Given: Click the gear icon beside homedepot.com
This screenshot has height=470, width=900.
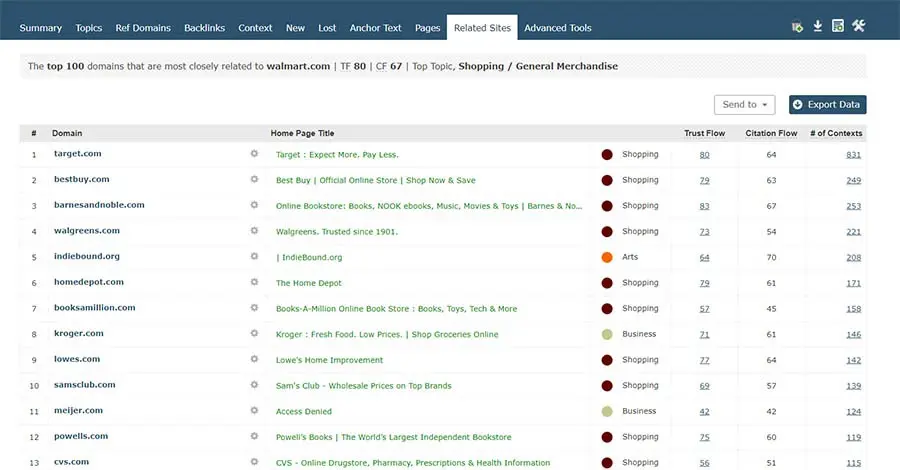Looking at the screenshot, I should click(254, 283).
